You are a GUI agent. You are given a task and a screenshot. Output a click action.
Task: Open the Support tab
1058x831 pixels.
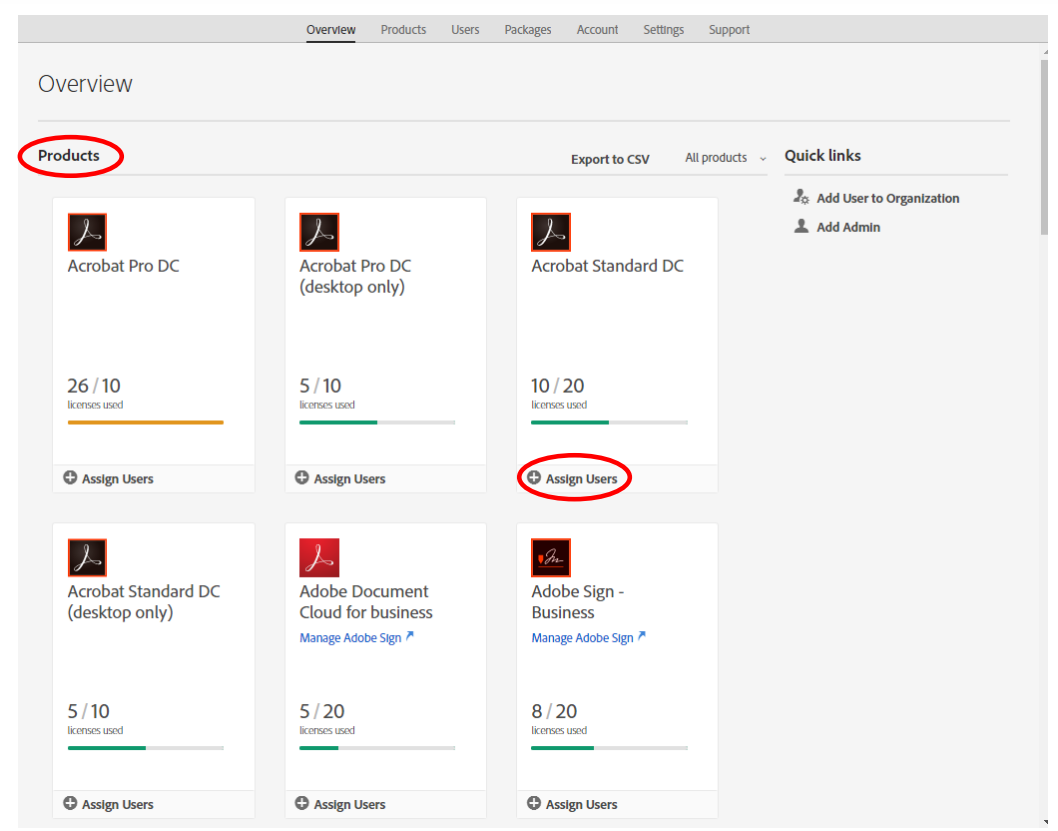pyautogui.click(x=729, y=30)
